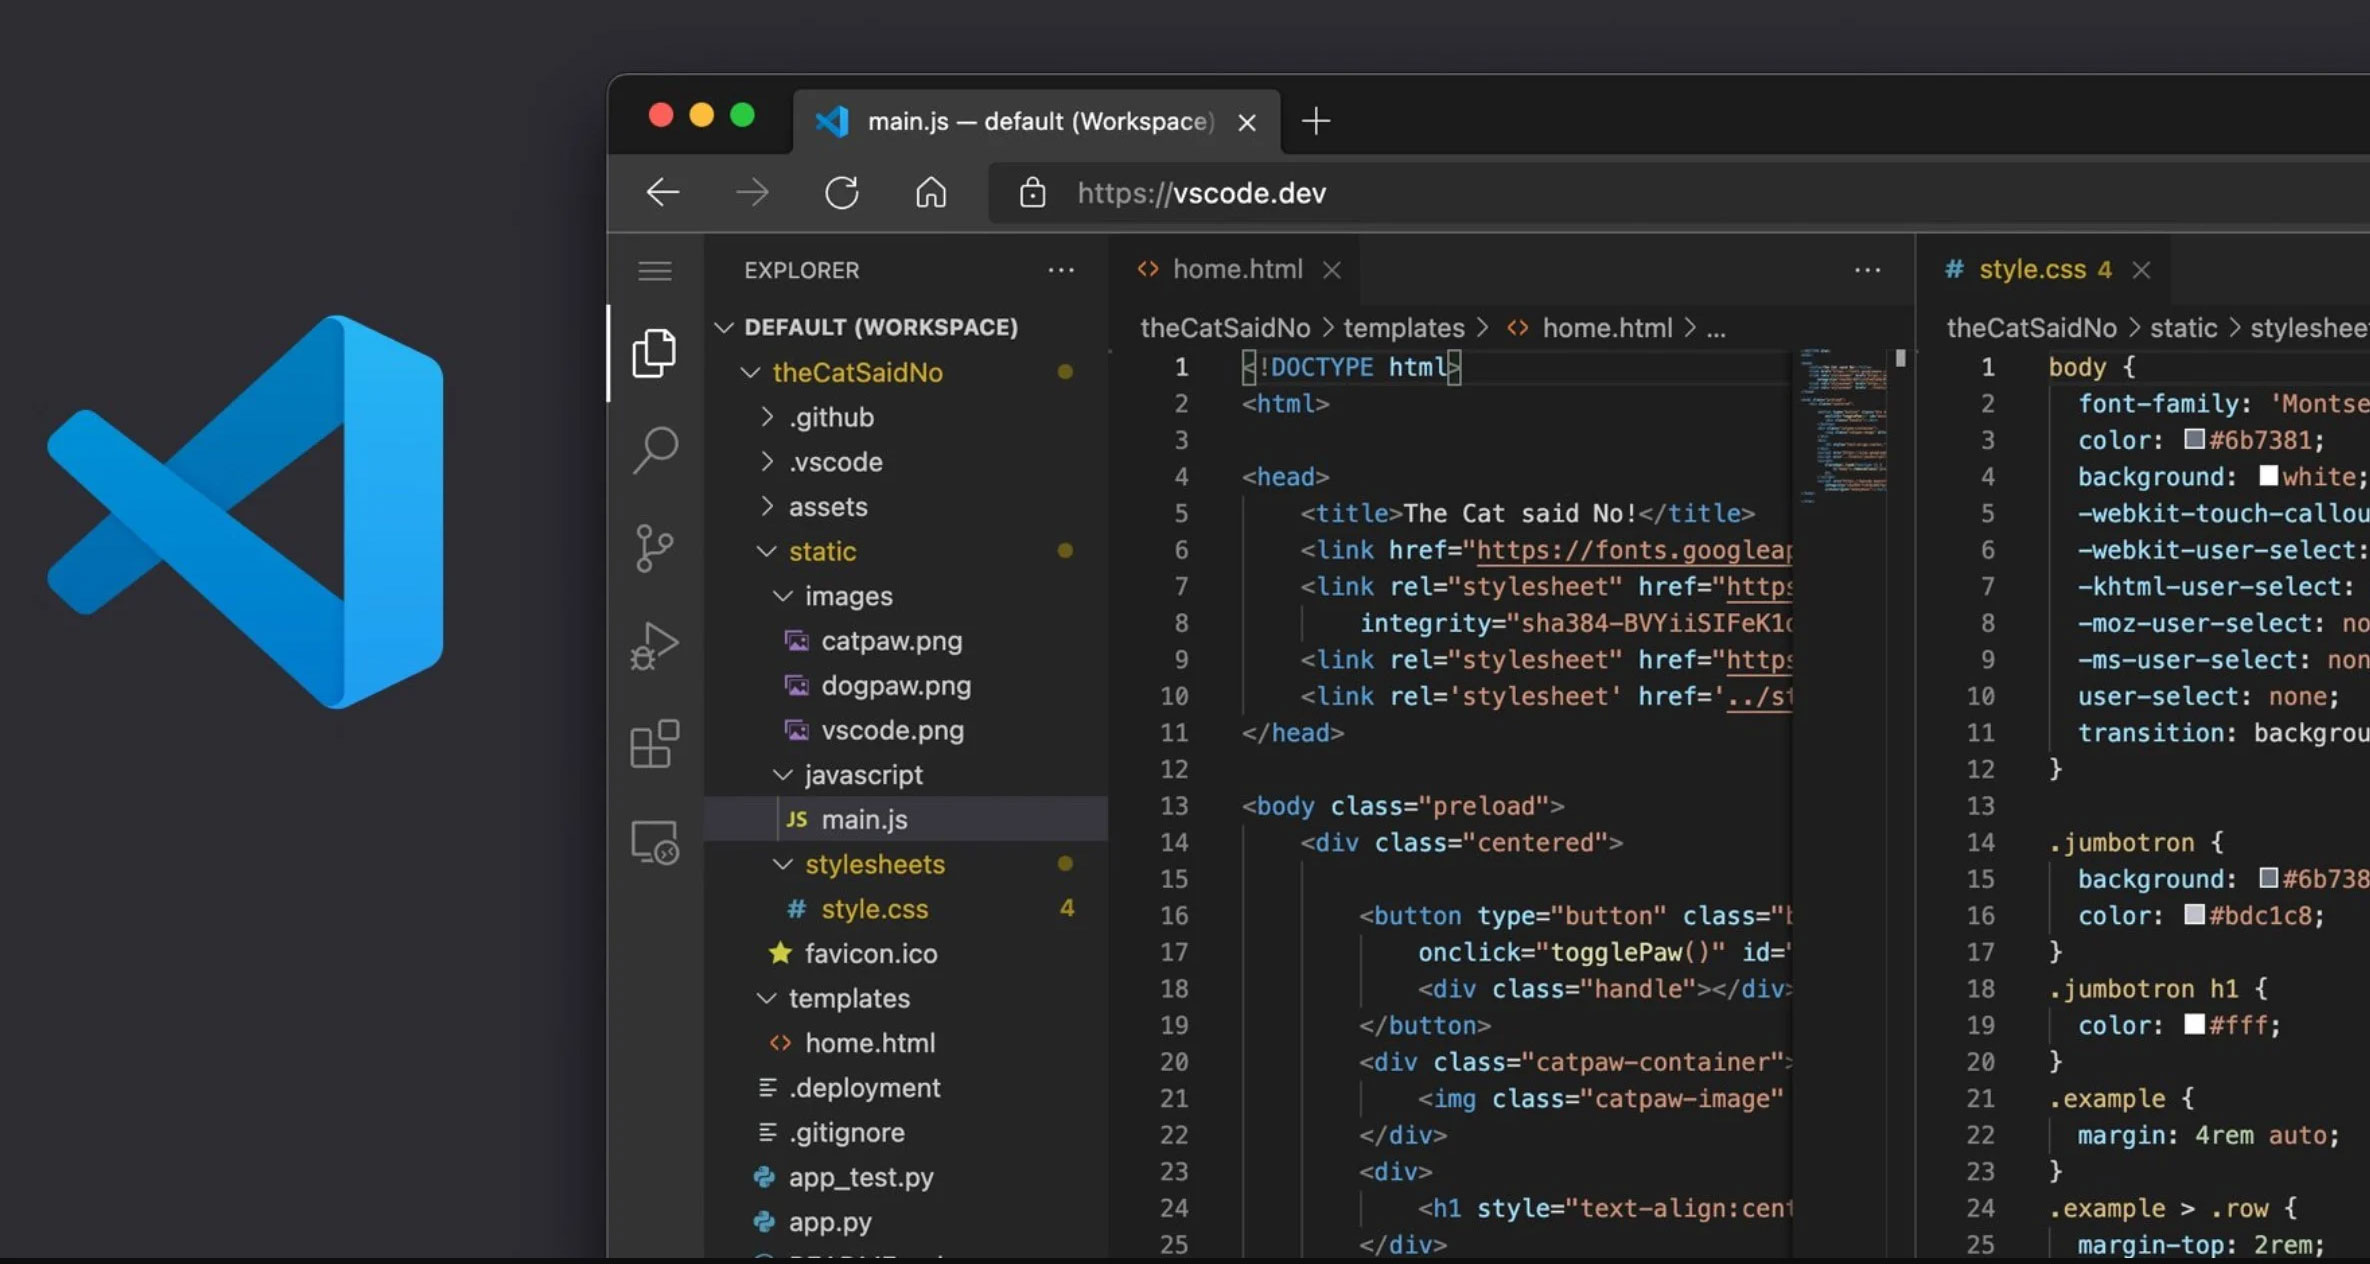This screenshot has width=2370, height=1264.
Task: Click the Git graph icon on theCatSaidNo
Action: [x=655, y=547]
